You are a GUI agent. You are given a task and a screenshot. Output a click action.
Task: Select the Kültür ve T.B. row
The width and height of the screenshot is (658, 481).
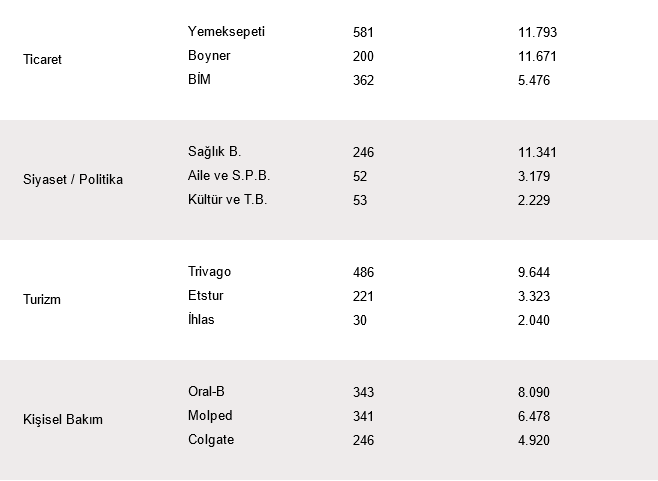(227, 199)
